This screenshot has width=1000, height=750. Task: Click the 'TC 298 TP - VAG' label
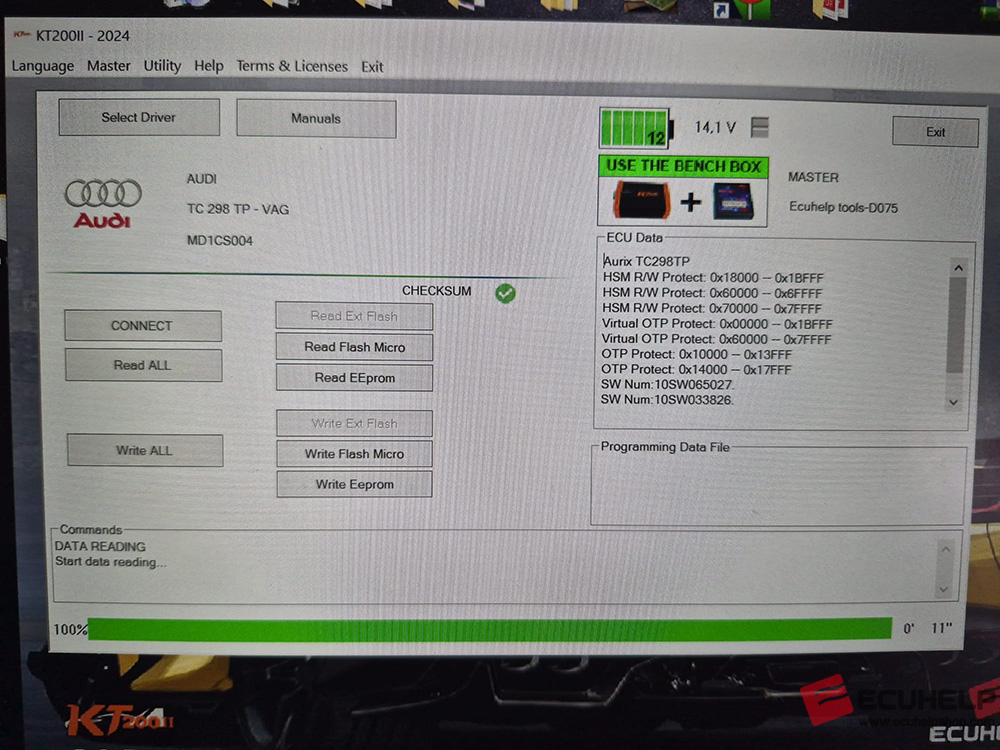click(238, 209)
